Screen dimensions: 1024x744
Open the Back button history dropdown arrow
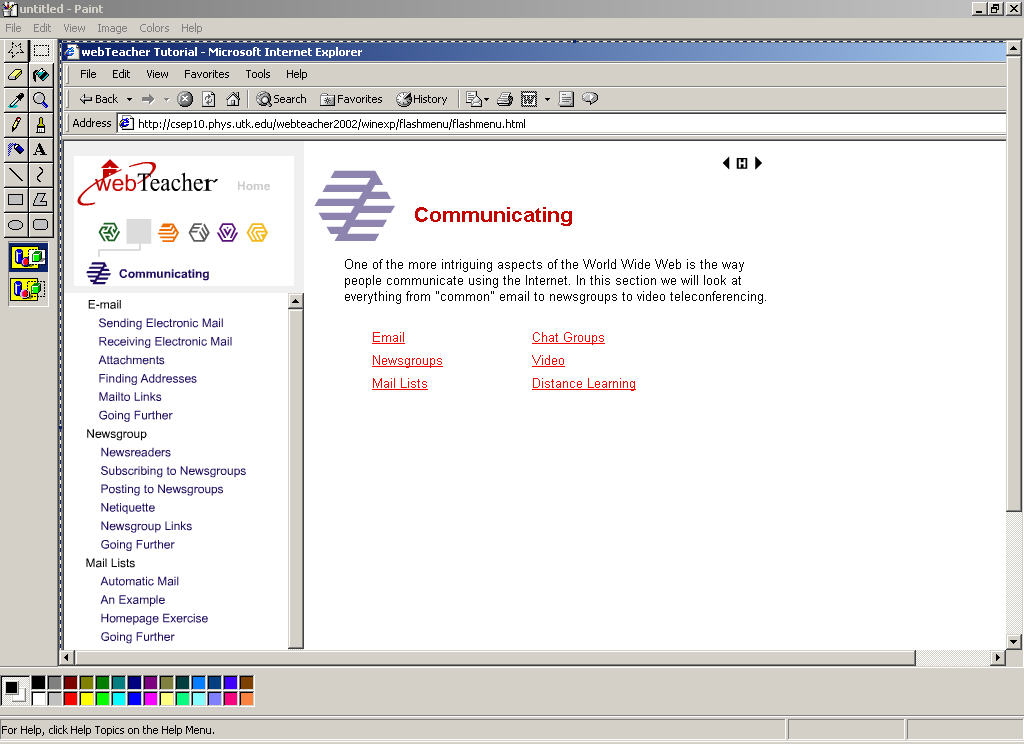pos(129,100)
